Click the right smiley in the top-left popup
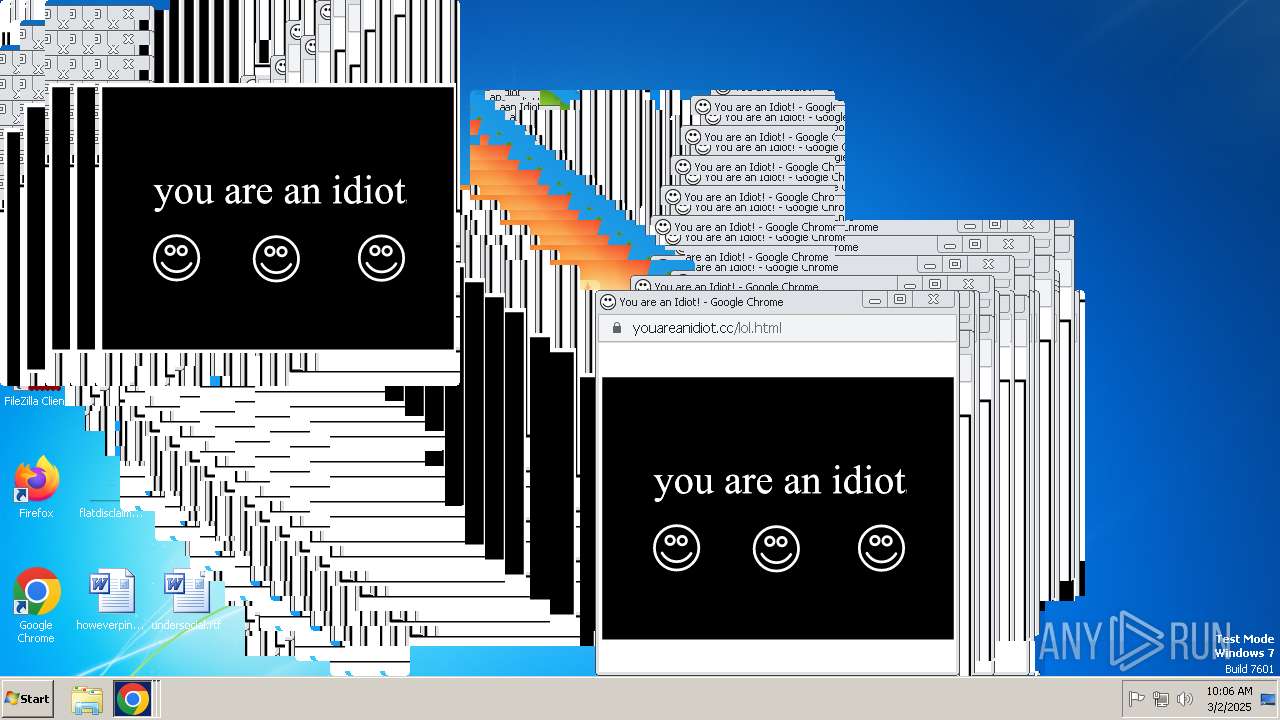The width and height of the screenshot is (1280, 720). pos(381,258)
